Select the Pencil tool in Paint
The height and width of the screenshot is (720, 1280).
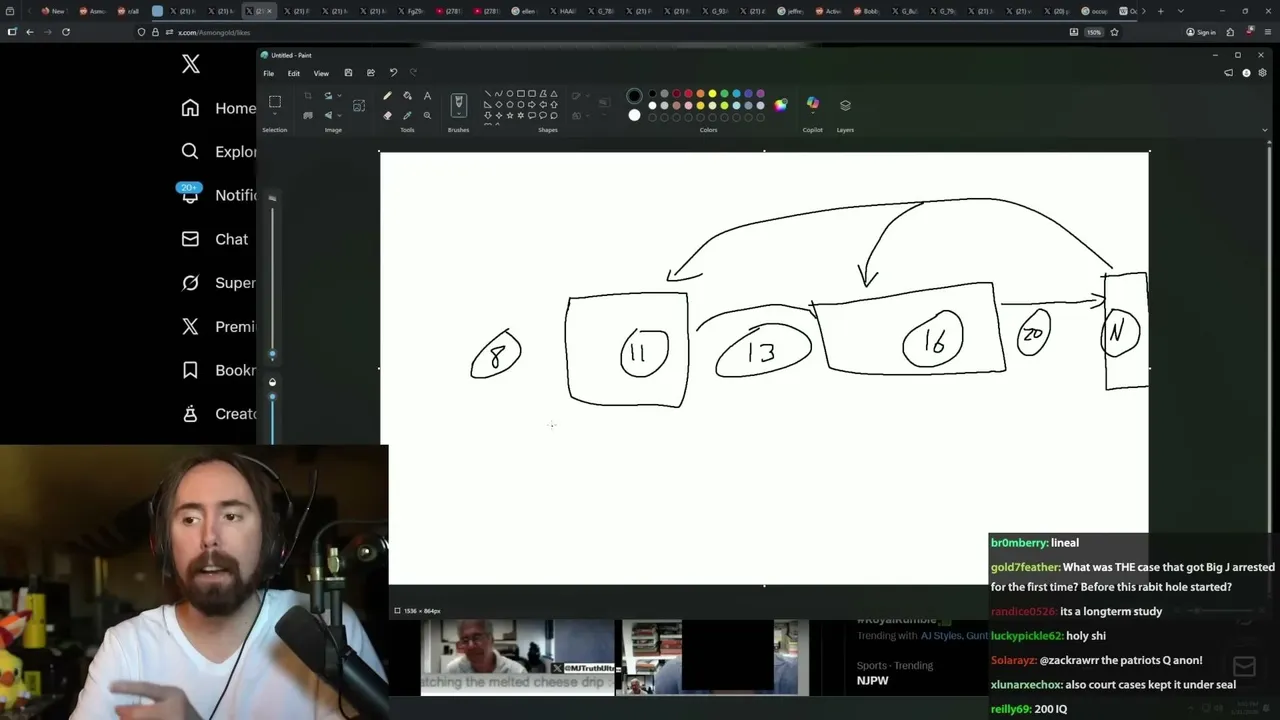coord(387,96)
